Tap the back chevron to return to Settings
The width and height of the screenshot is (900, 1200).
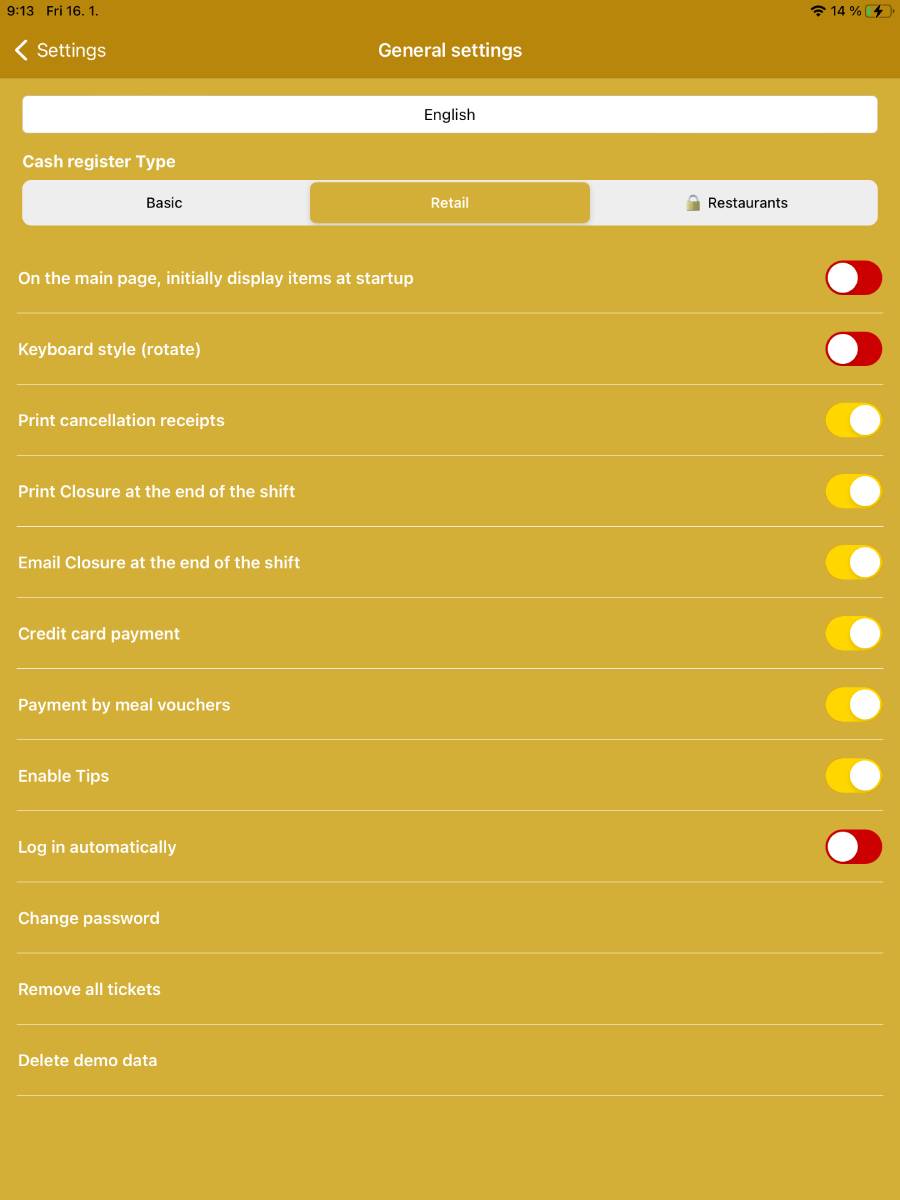click(x=20, y=50)
